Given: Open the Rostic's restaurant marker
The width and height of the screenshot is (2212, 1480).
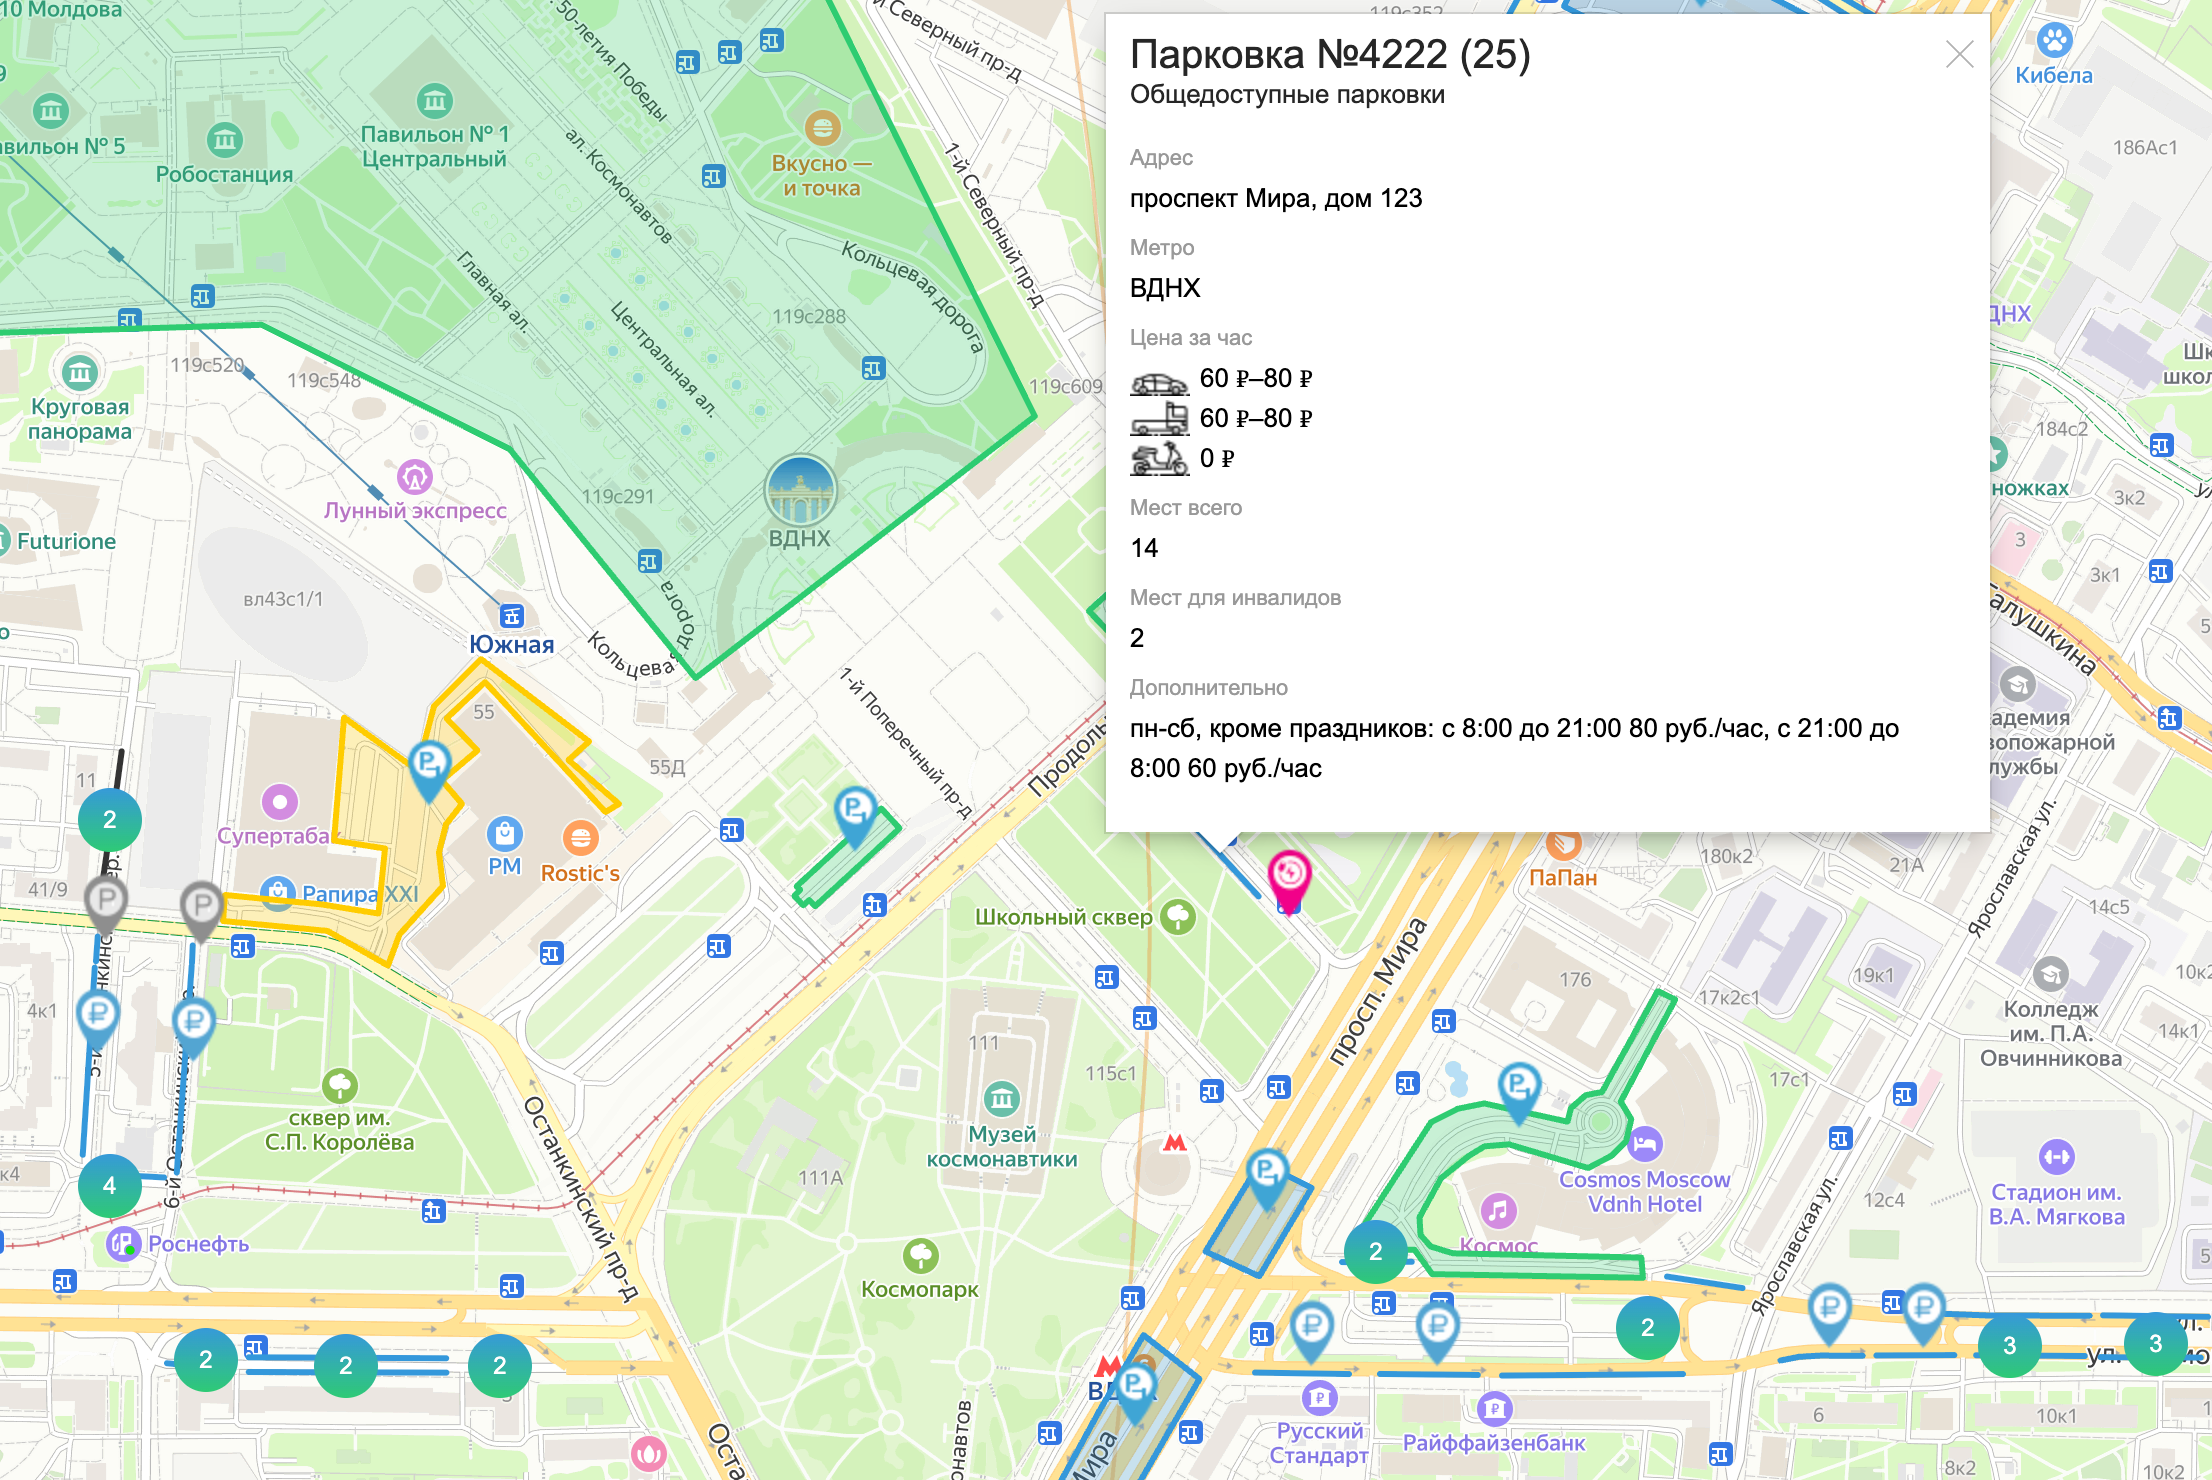Looking at the screenshot, I should coord(580,837).
